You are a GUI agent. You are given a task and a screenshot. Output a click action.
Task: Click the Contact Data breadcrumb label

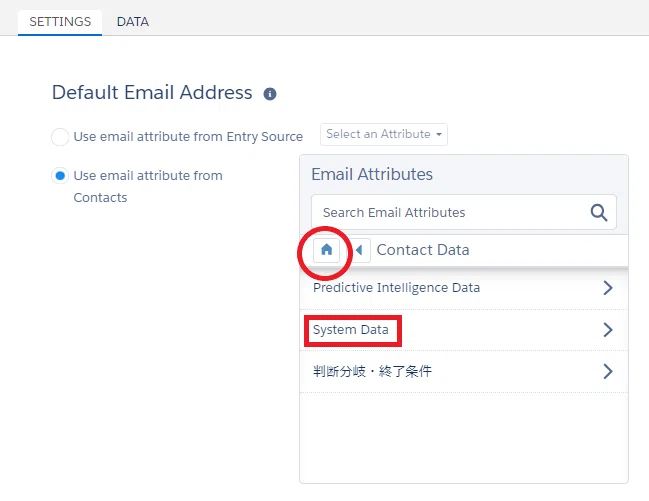point(423,250)
